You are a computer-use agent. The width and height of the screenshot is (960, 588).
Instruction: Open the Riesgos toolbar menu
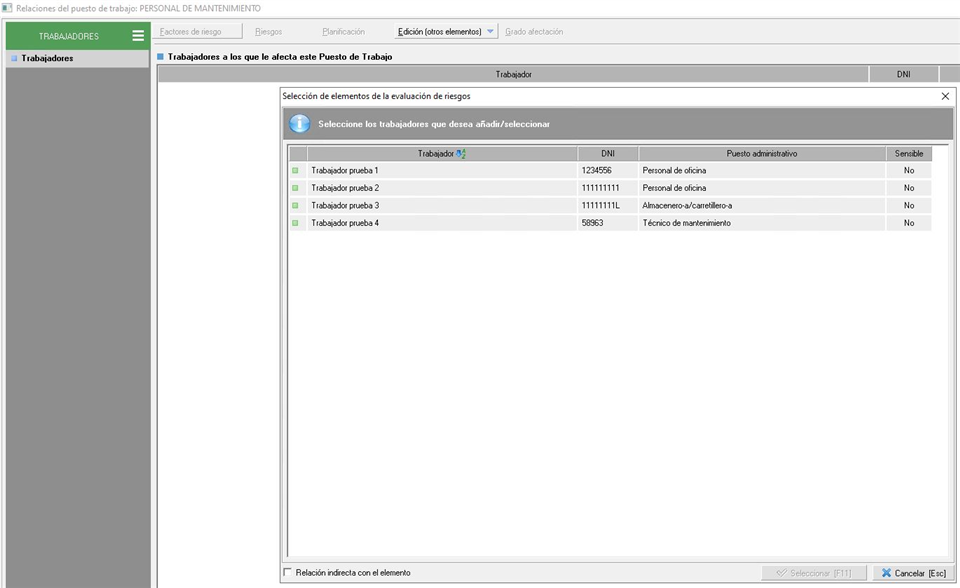(x=269, y=32)
